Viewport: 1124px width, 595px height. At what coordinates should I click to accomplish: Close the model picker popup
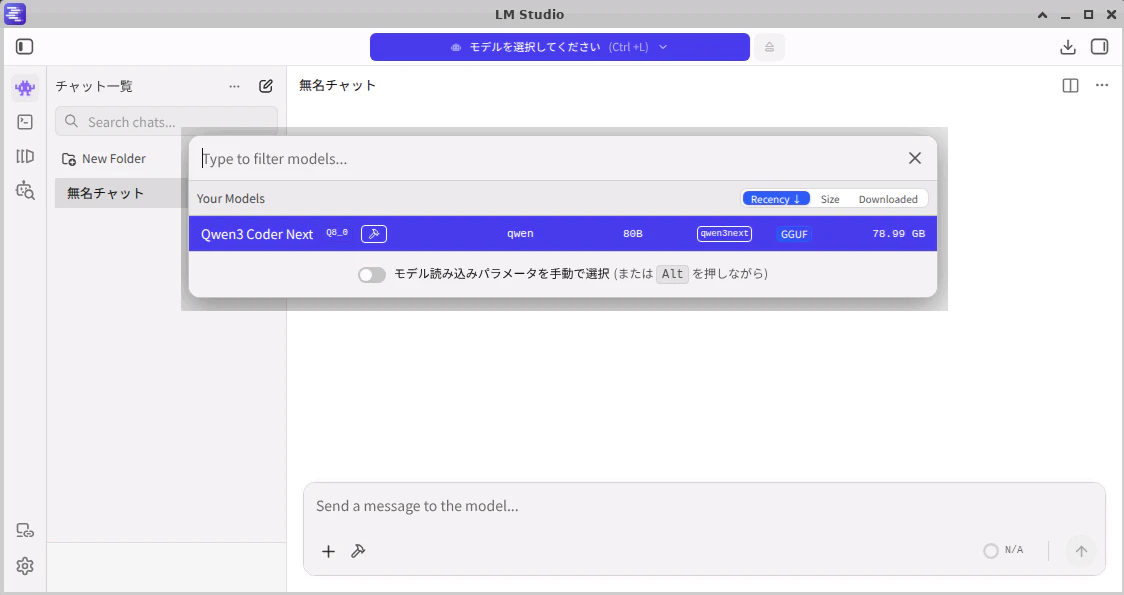(915, 158)
